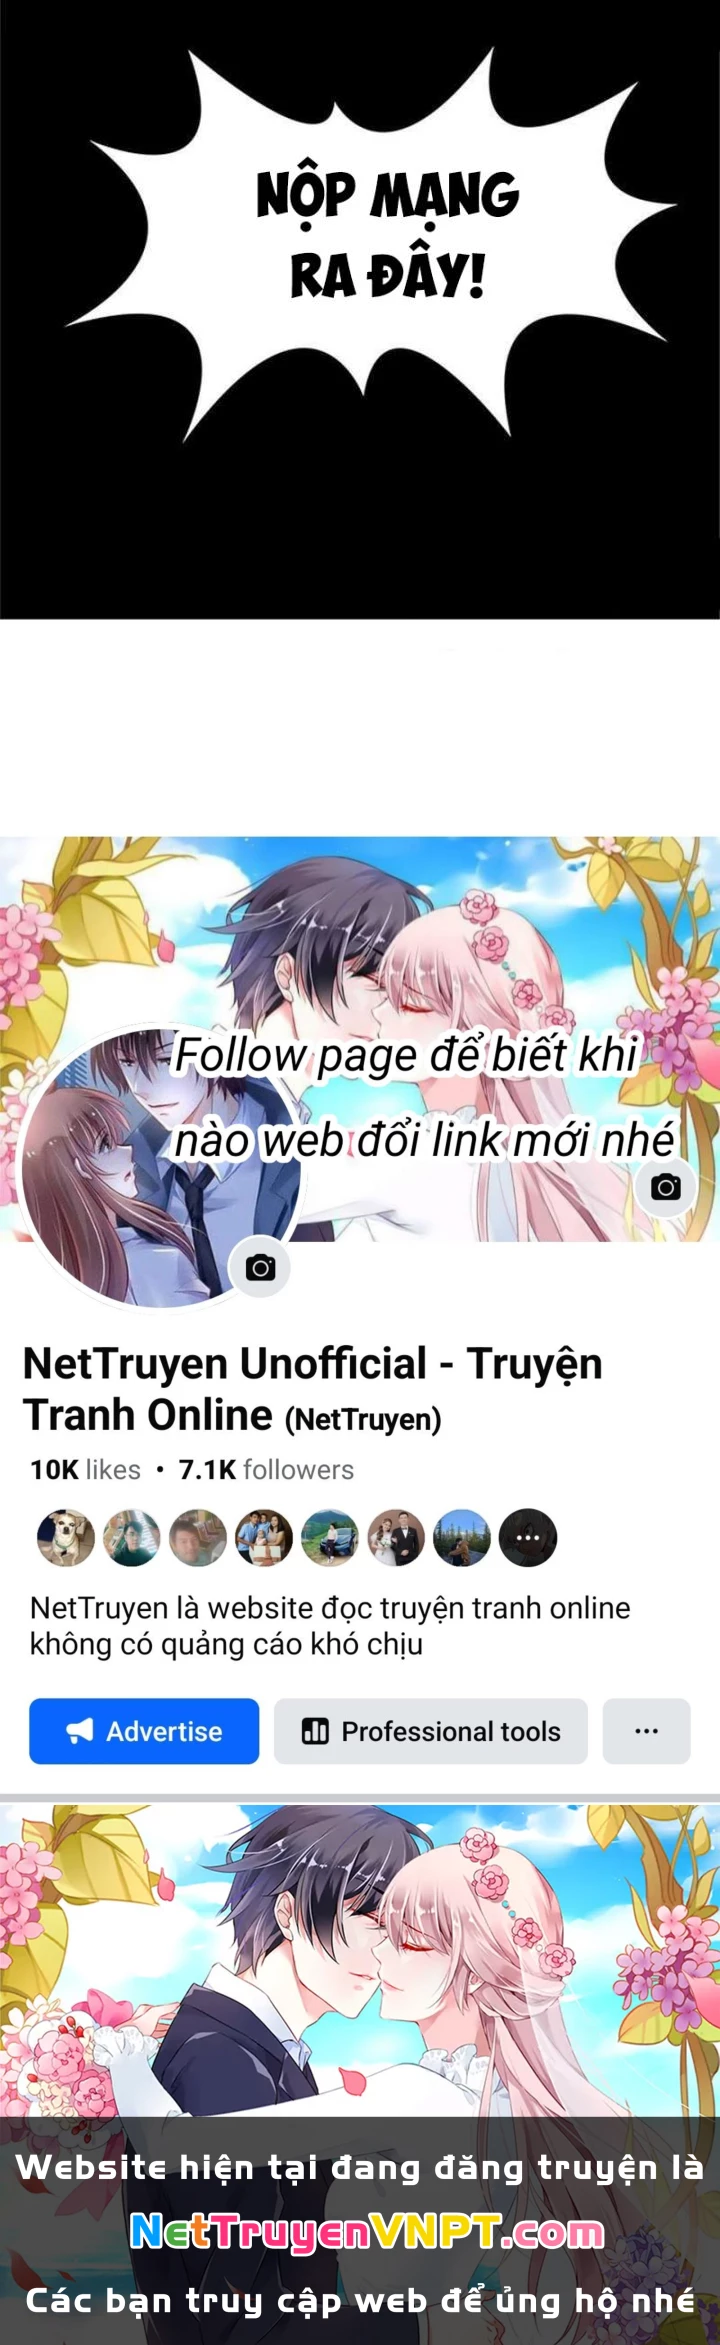Click the NetTruyen Unofficial page title
This screenshot has height=2345, width=720.
coord(313,1389)
